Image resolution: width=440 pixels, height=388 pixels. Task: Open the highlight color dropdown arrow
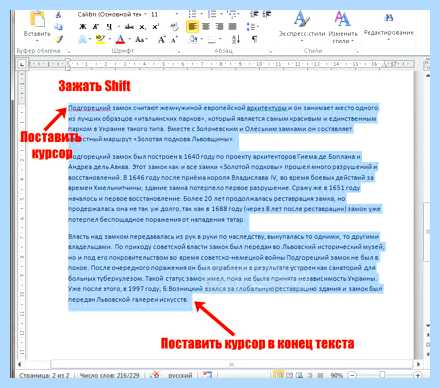(x=109, y=40)
